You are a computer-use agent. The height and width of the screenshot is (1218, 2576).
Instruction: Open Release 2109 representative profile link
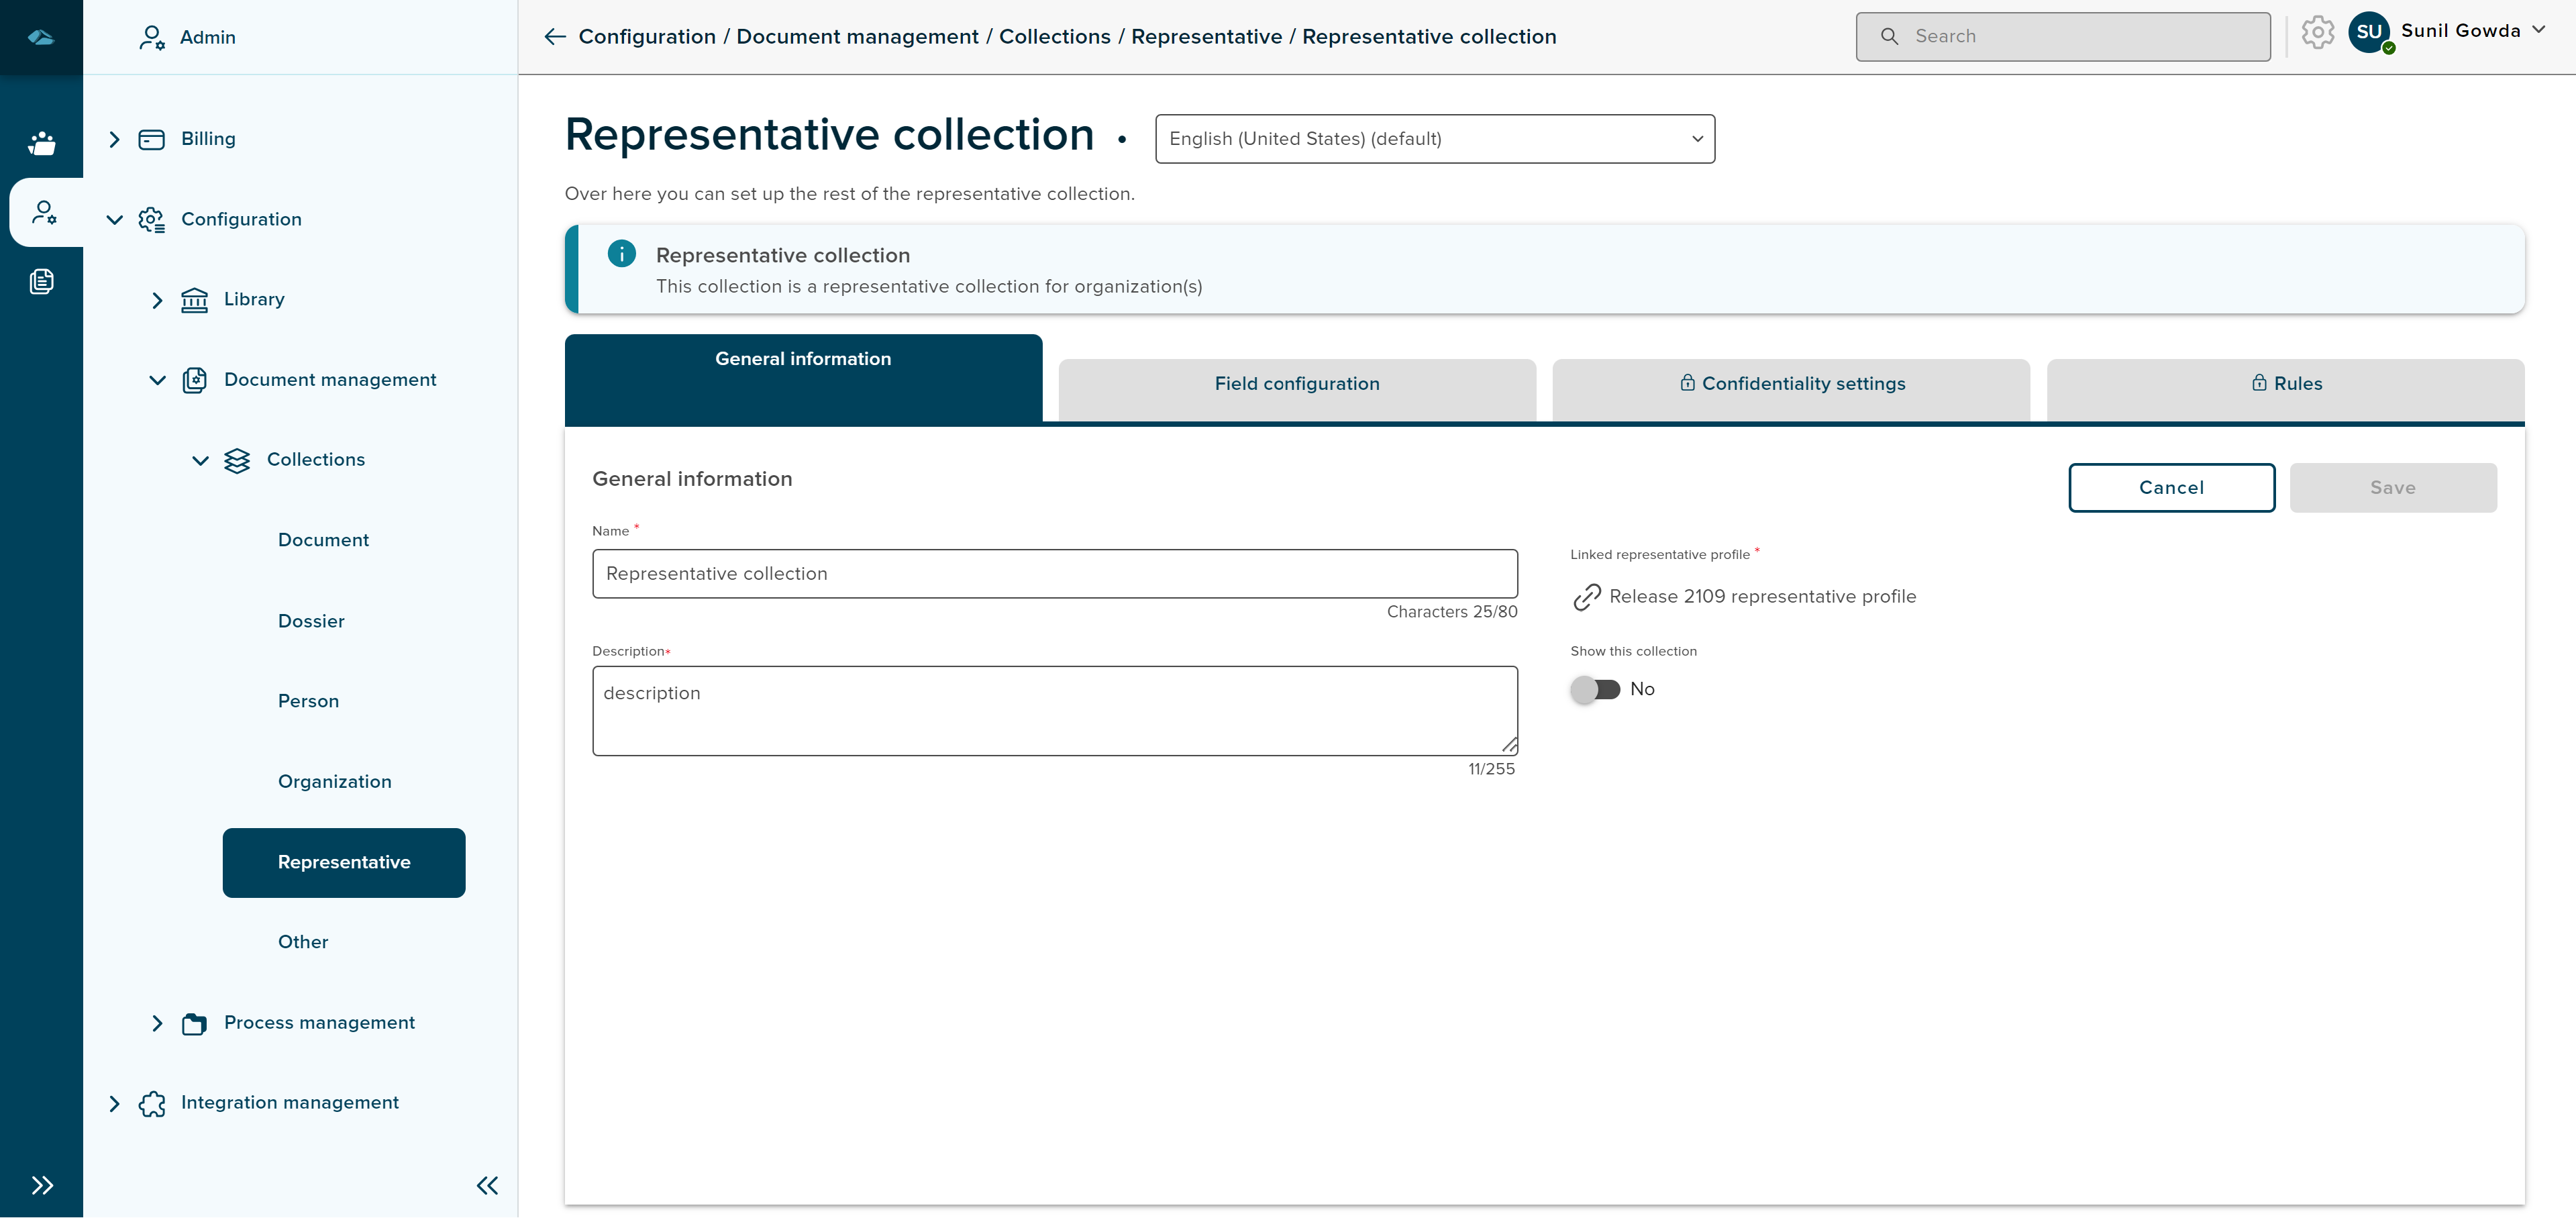(1762, 597)
